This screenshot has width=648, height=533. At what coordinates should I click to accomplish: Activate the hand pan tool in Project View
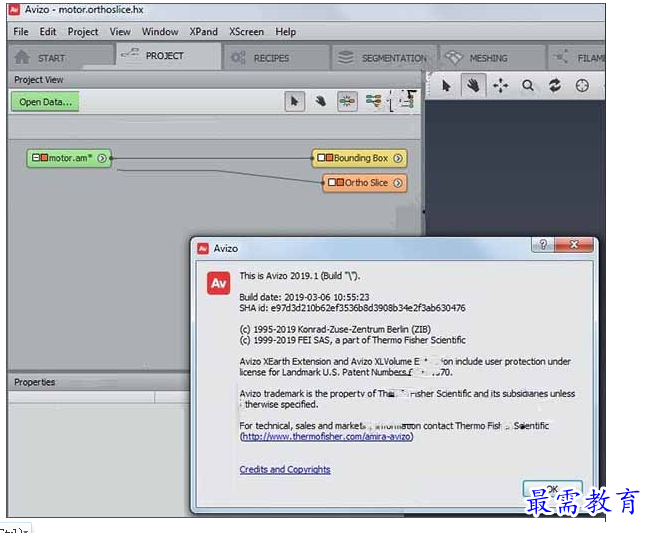(x=321, y=101)
